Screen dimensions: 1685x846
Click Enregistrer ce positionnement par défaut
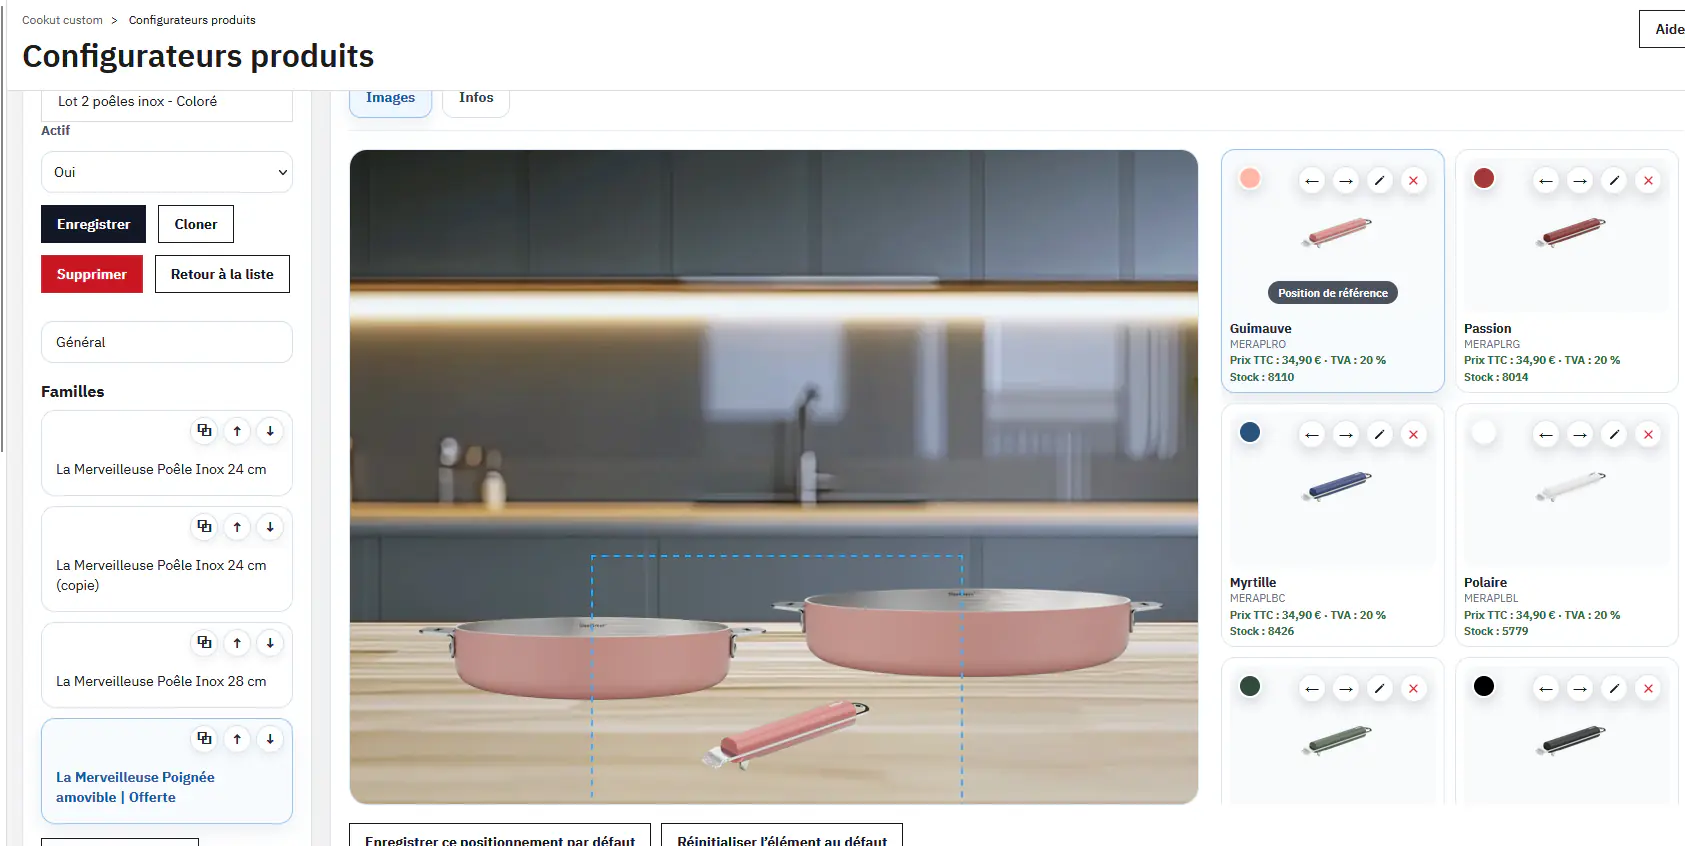tap(500, 837)
